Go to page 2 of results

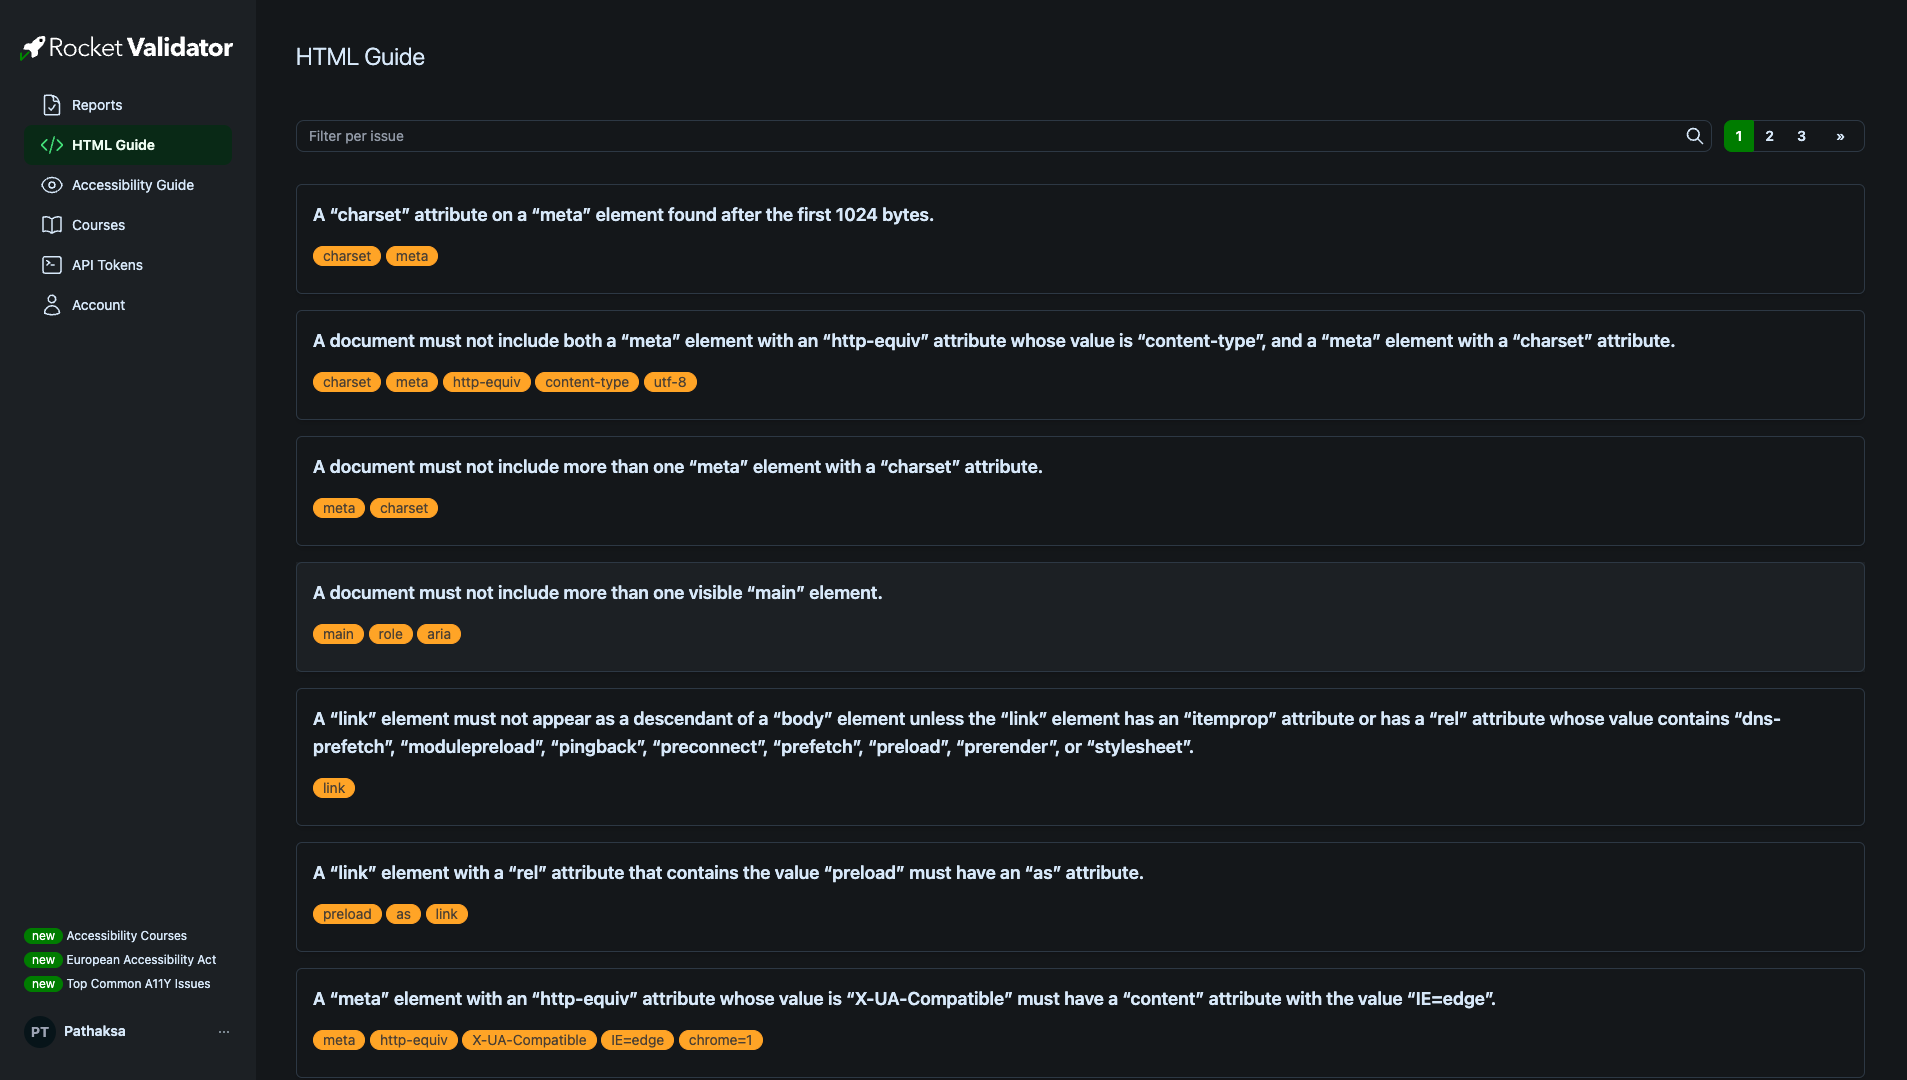[1769, 136]
